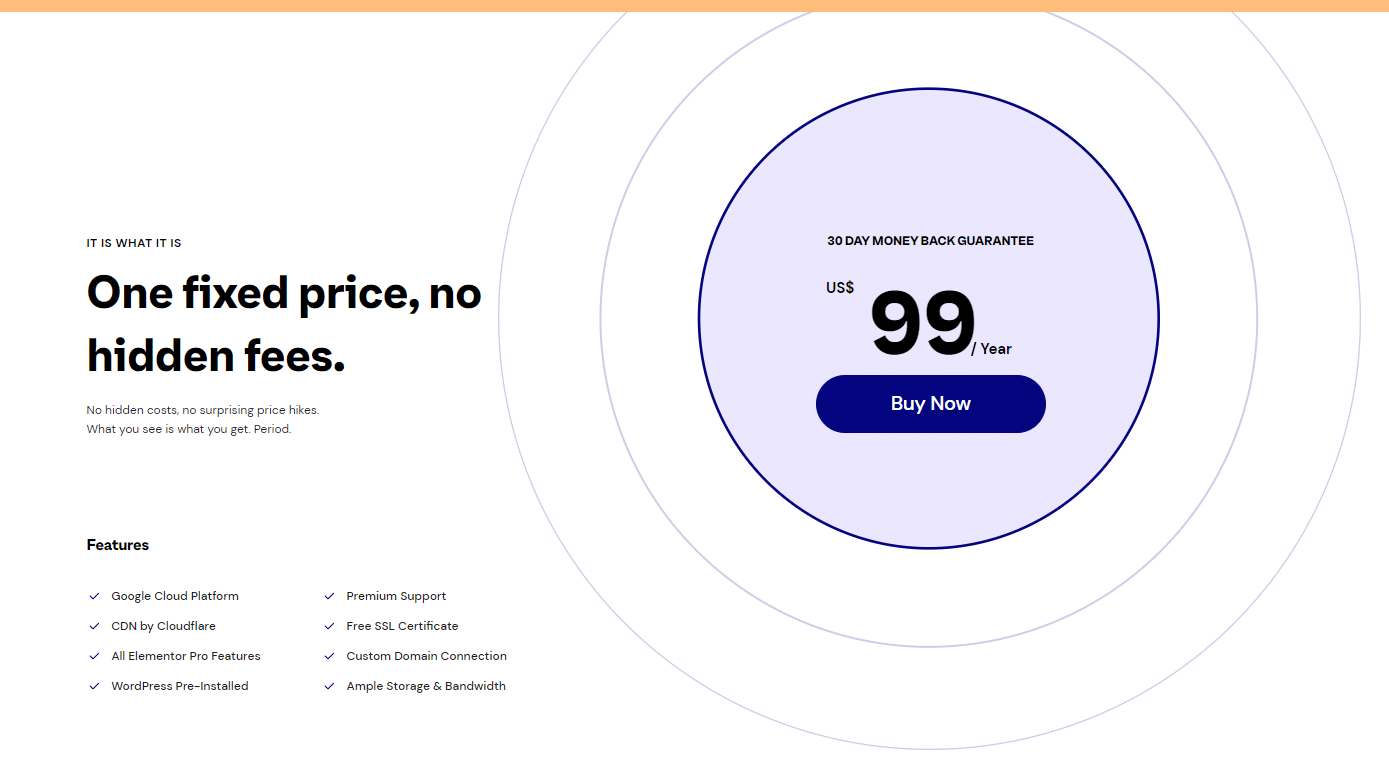Click checkmark icon beside WordPress Pre-Installed
1389x762 pixels.
[94, 686]
